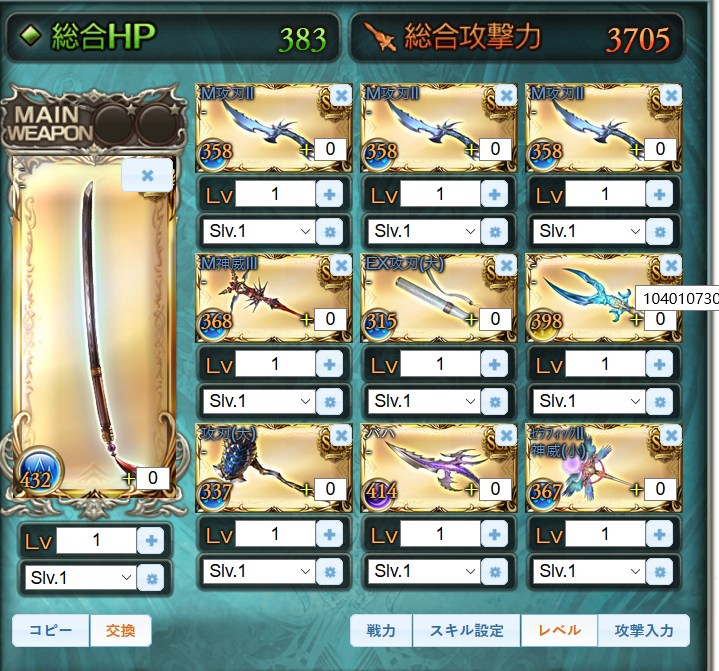719x671 pixels.
Task: Remove the EX攻刃(大) weapon with X
Action: tap(506, 266)
